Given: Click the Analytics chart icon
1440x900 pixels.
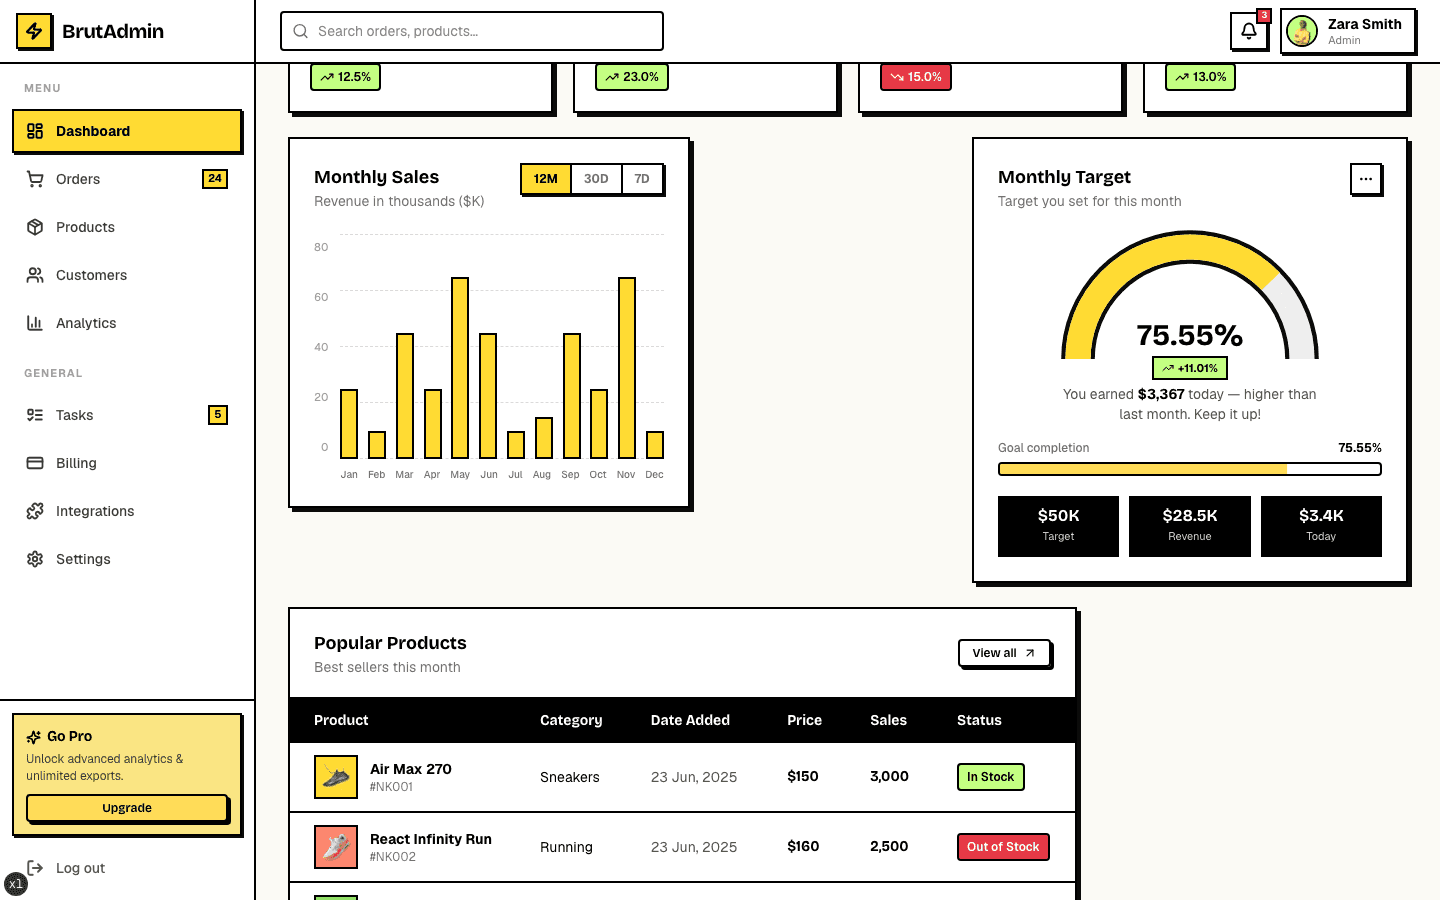Looking at the screenshot, I should click(x=35, y=323).
